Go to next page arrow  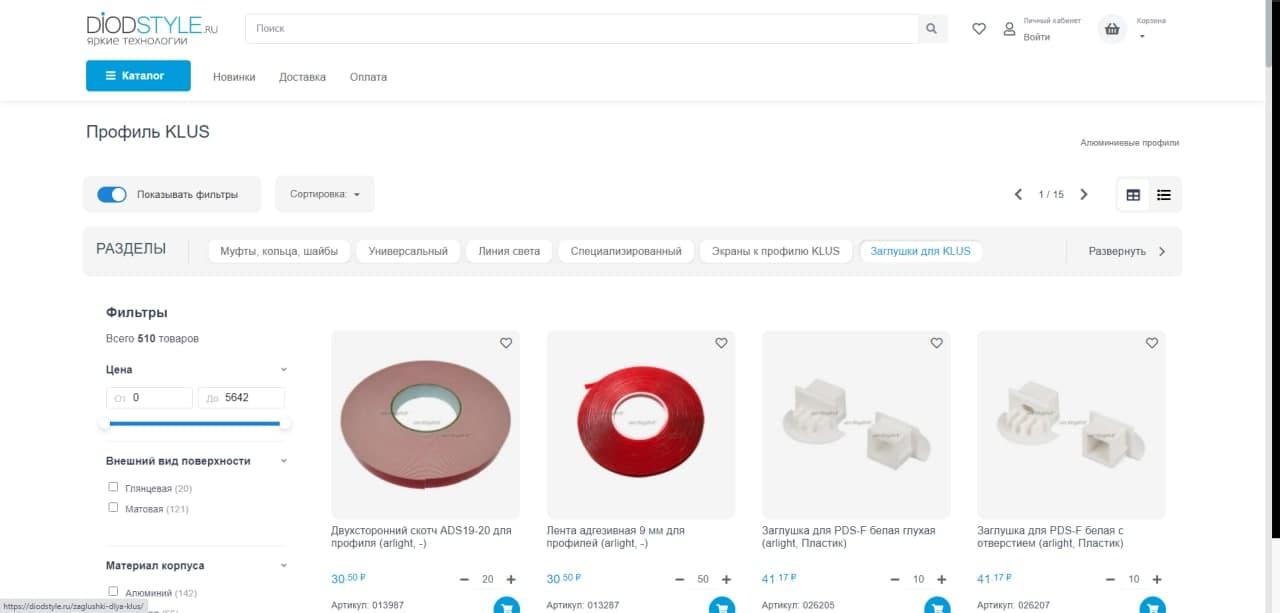1084,194
